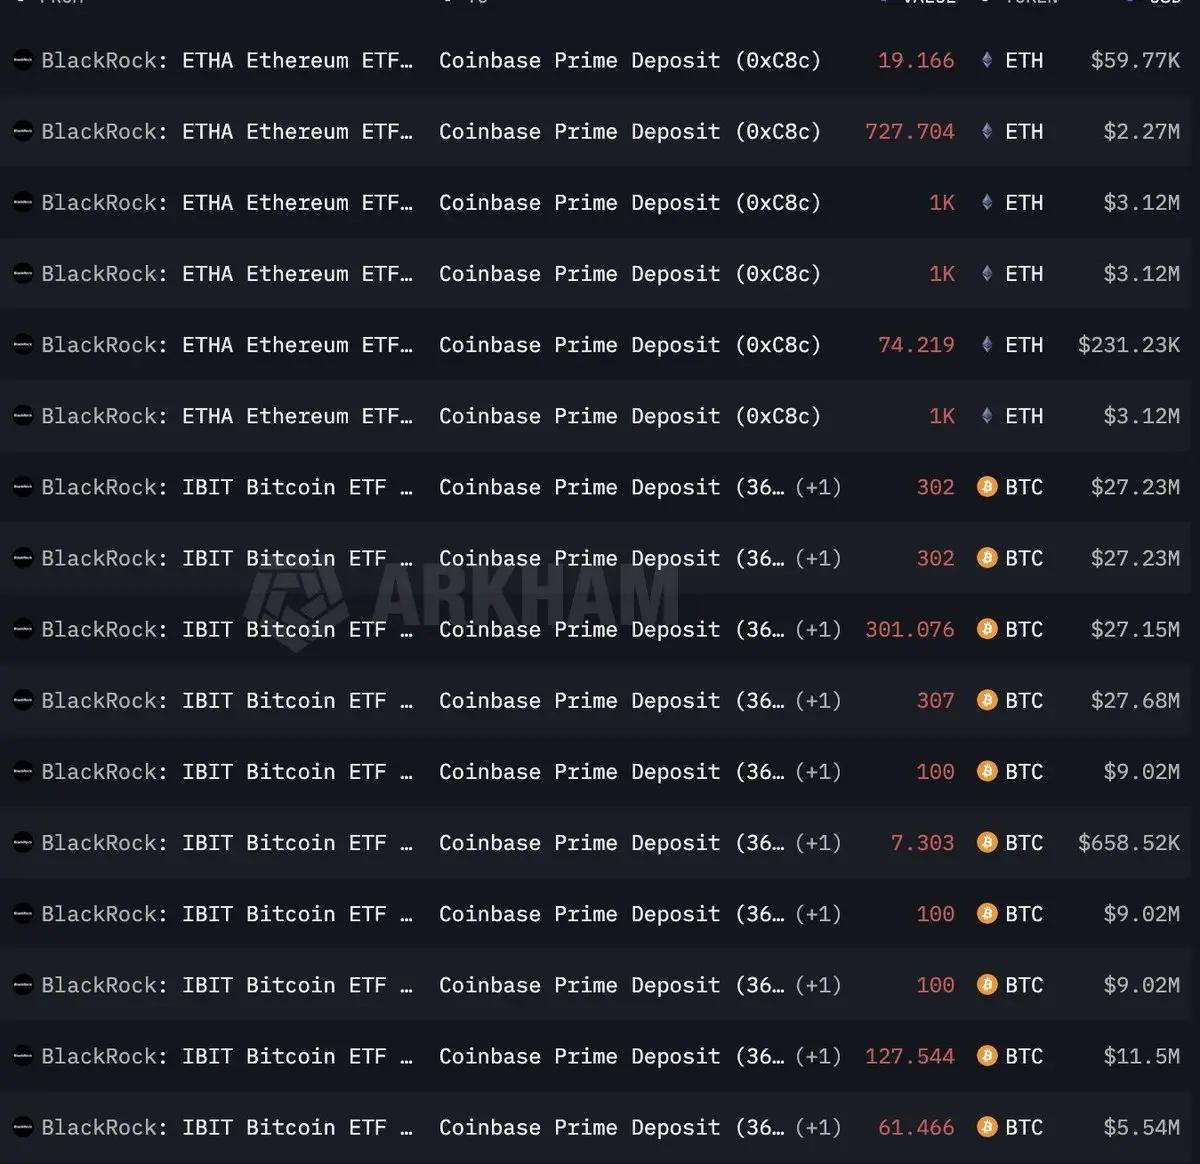Image resolution: width=1200 pixels, height=1164 pixels.
Task: Open BlackRock ETHA Ethereum ETF sender of 727.704 ETH
Action: (x=226, y=131)
